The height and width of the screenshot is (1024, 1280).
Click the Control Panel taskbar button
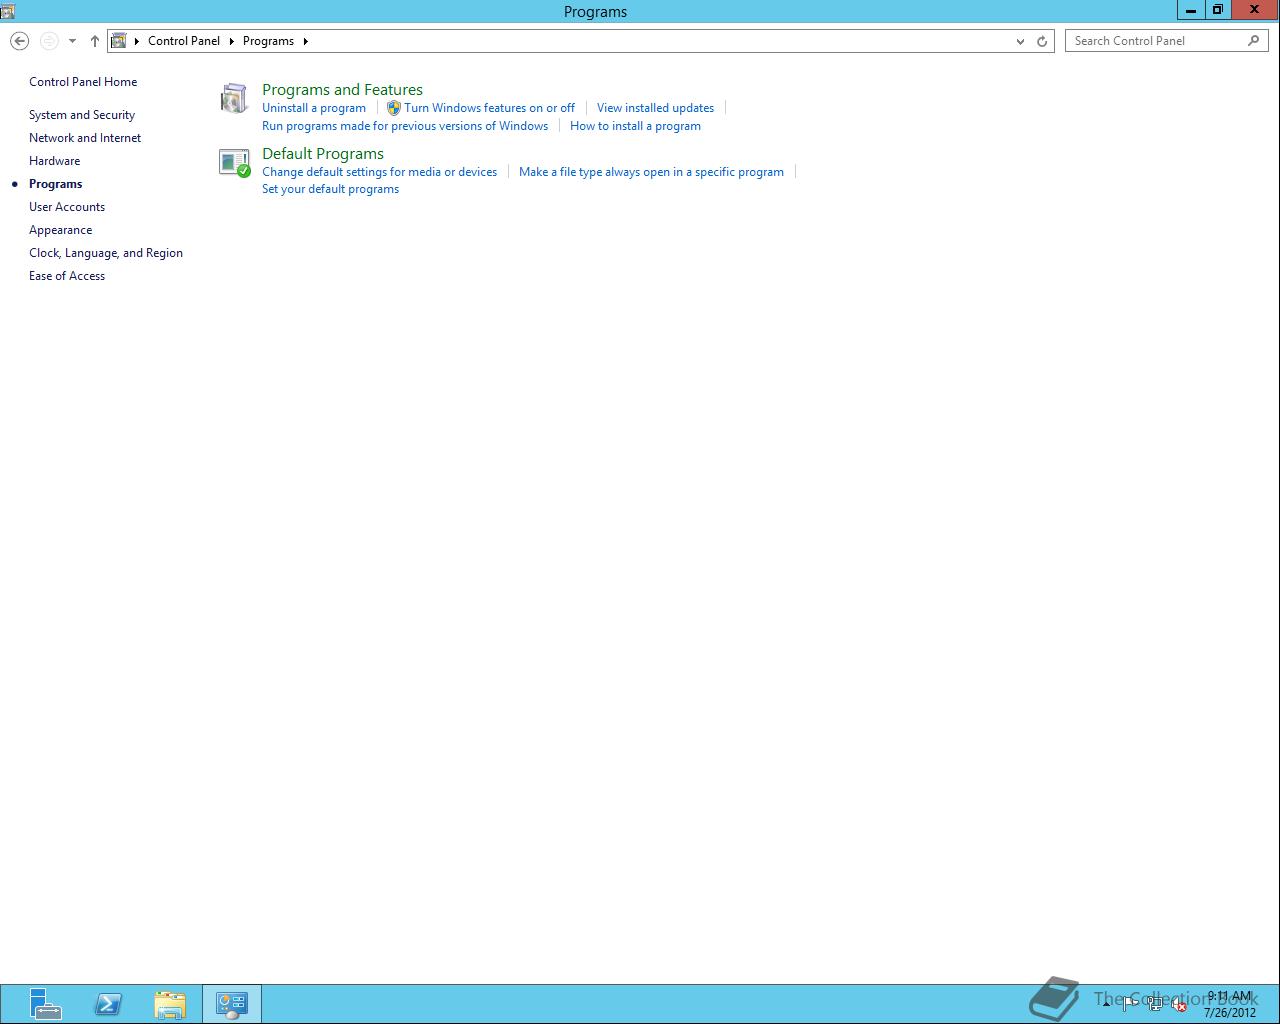point(232,1004)
